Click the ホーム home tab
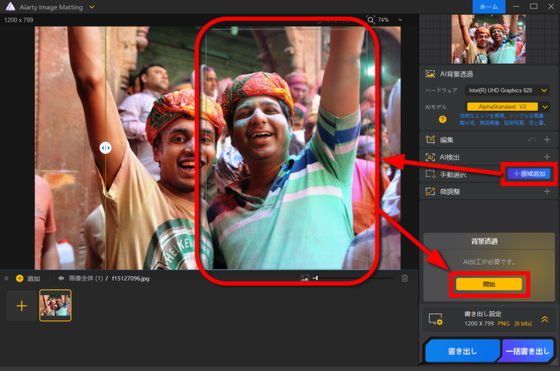Screen dimensions: 560x371 (489, 7)
